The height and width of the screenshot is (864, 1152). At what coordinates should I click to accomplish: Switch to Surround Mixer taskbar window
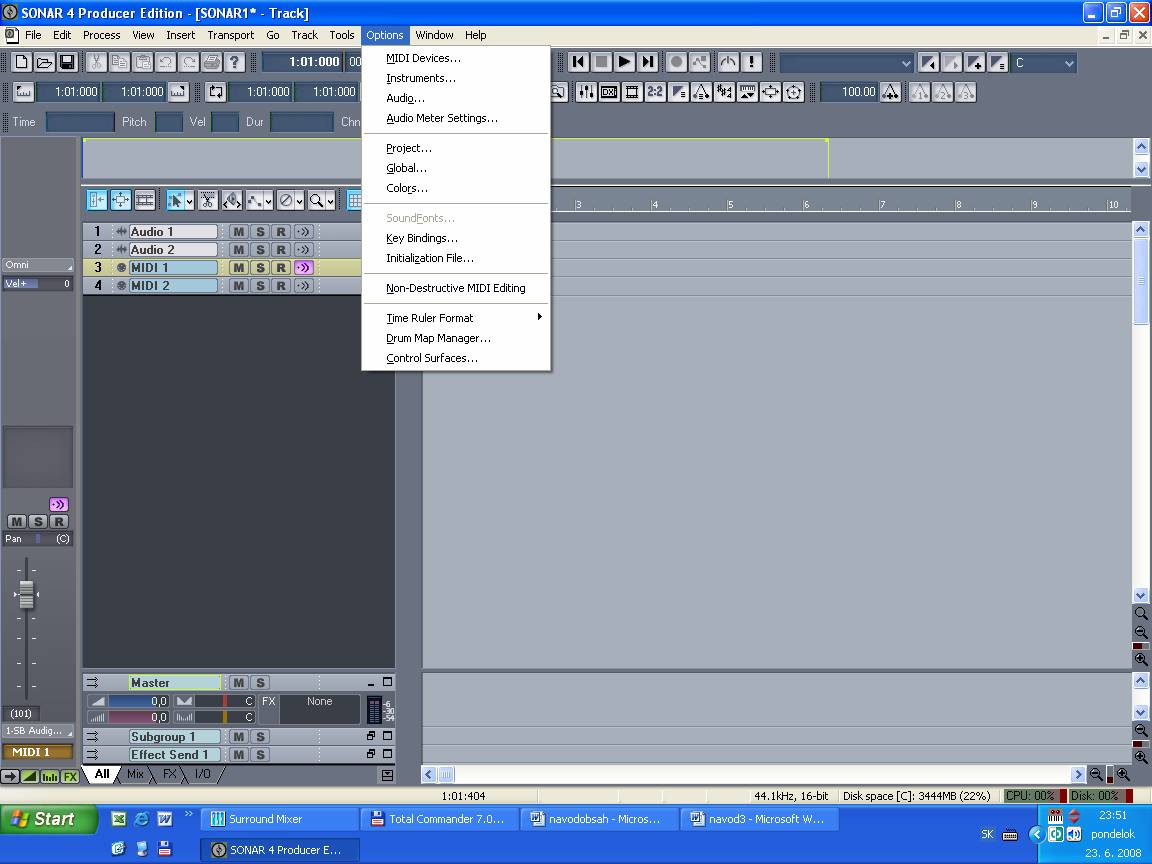click(x=278, y=819)
